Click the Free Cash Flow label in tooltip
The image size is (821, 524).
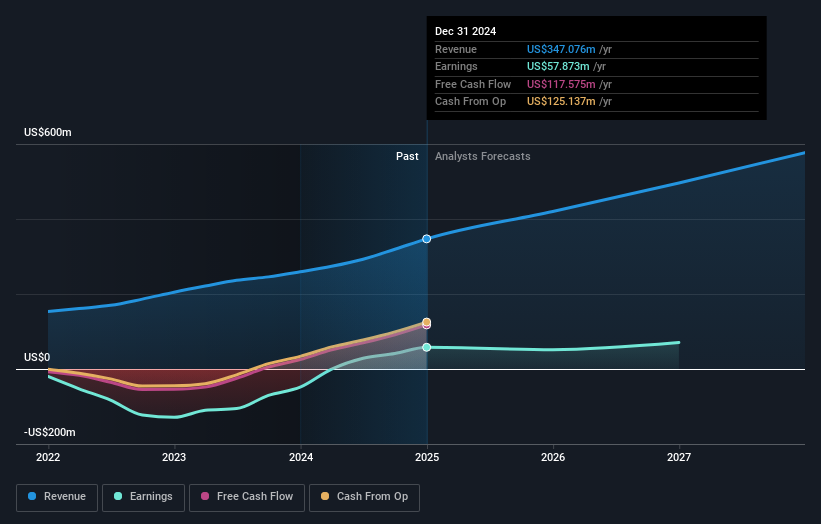click(x=473, y=84)
